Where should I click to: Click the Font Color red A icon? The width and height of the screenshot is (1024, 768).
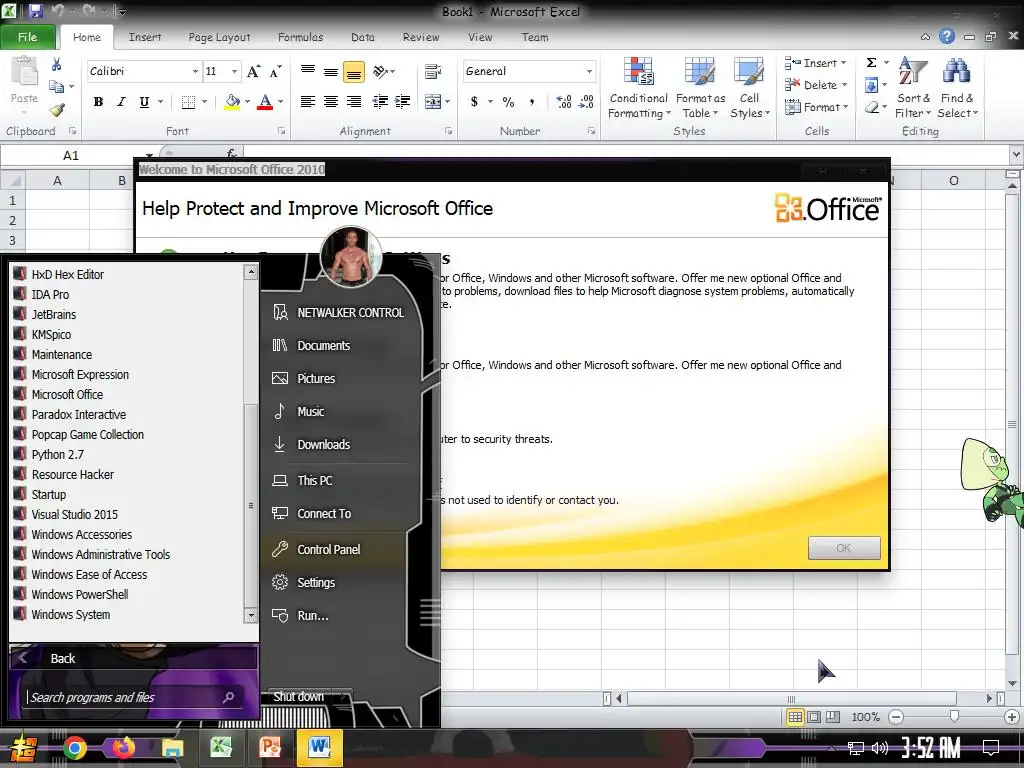pos(264,102)
